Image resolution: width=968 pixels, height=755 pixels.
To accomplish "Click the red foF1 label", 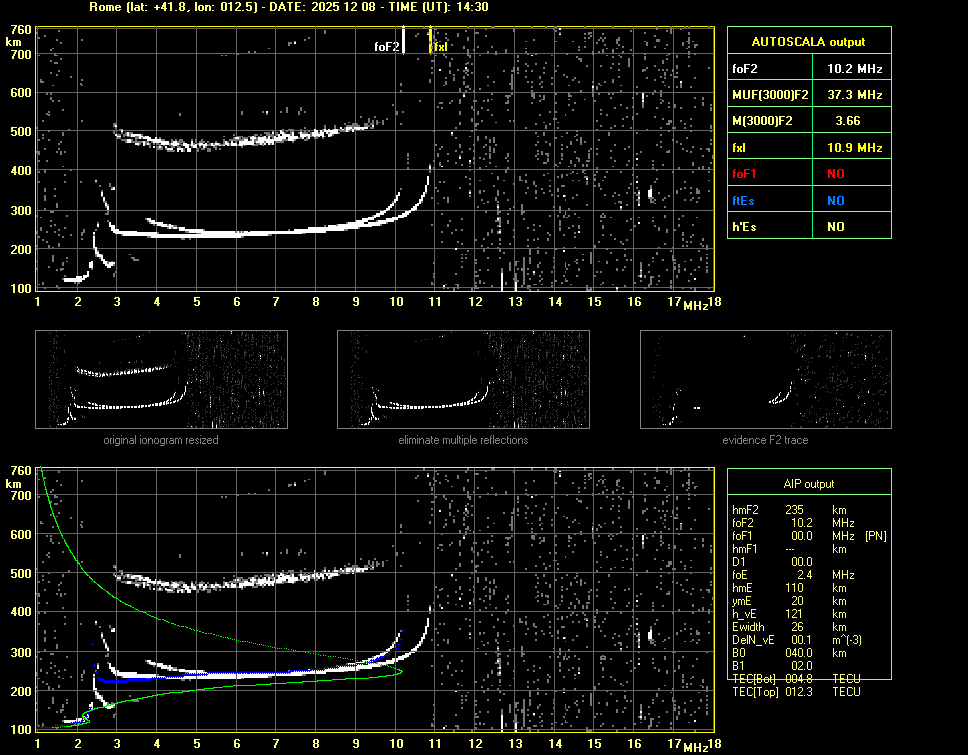I will pyautogui.click(x=746, y=174).
